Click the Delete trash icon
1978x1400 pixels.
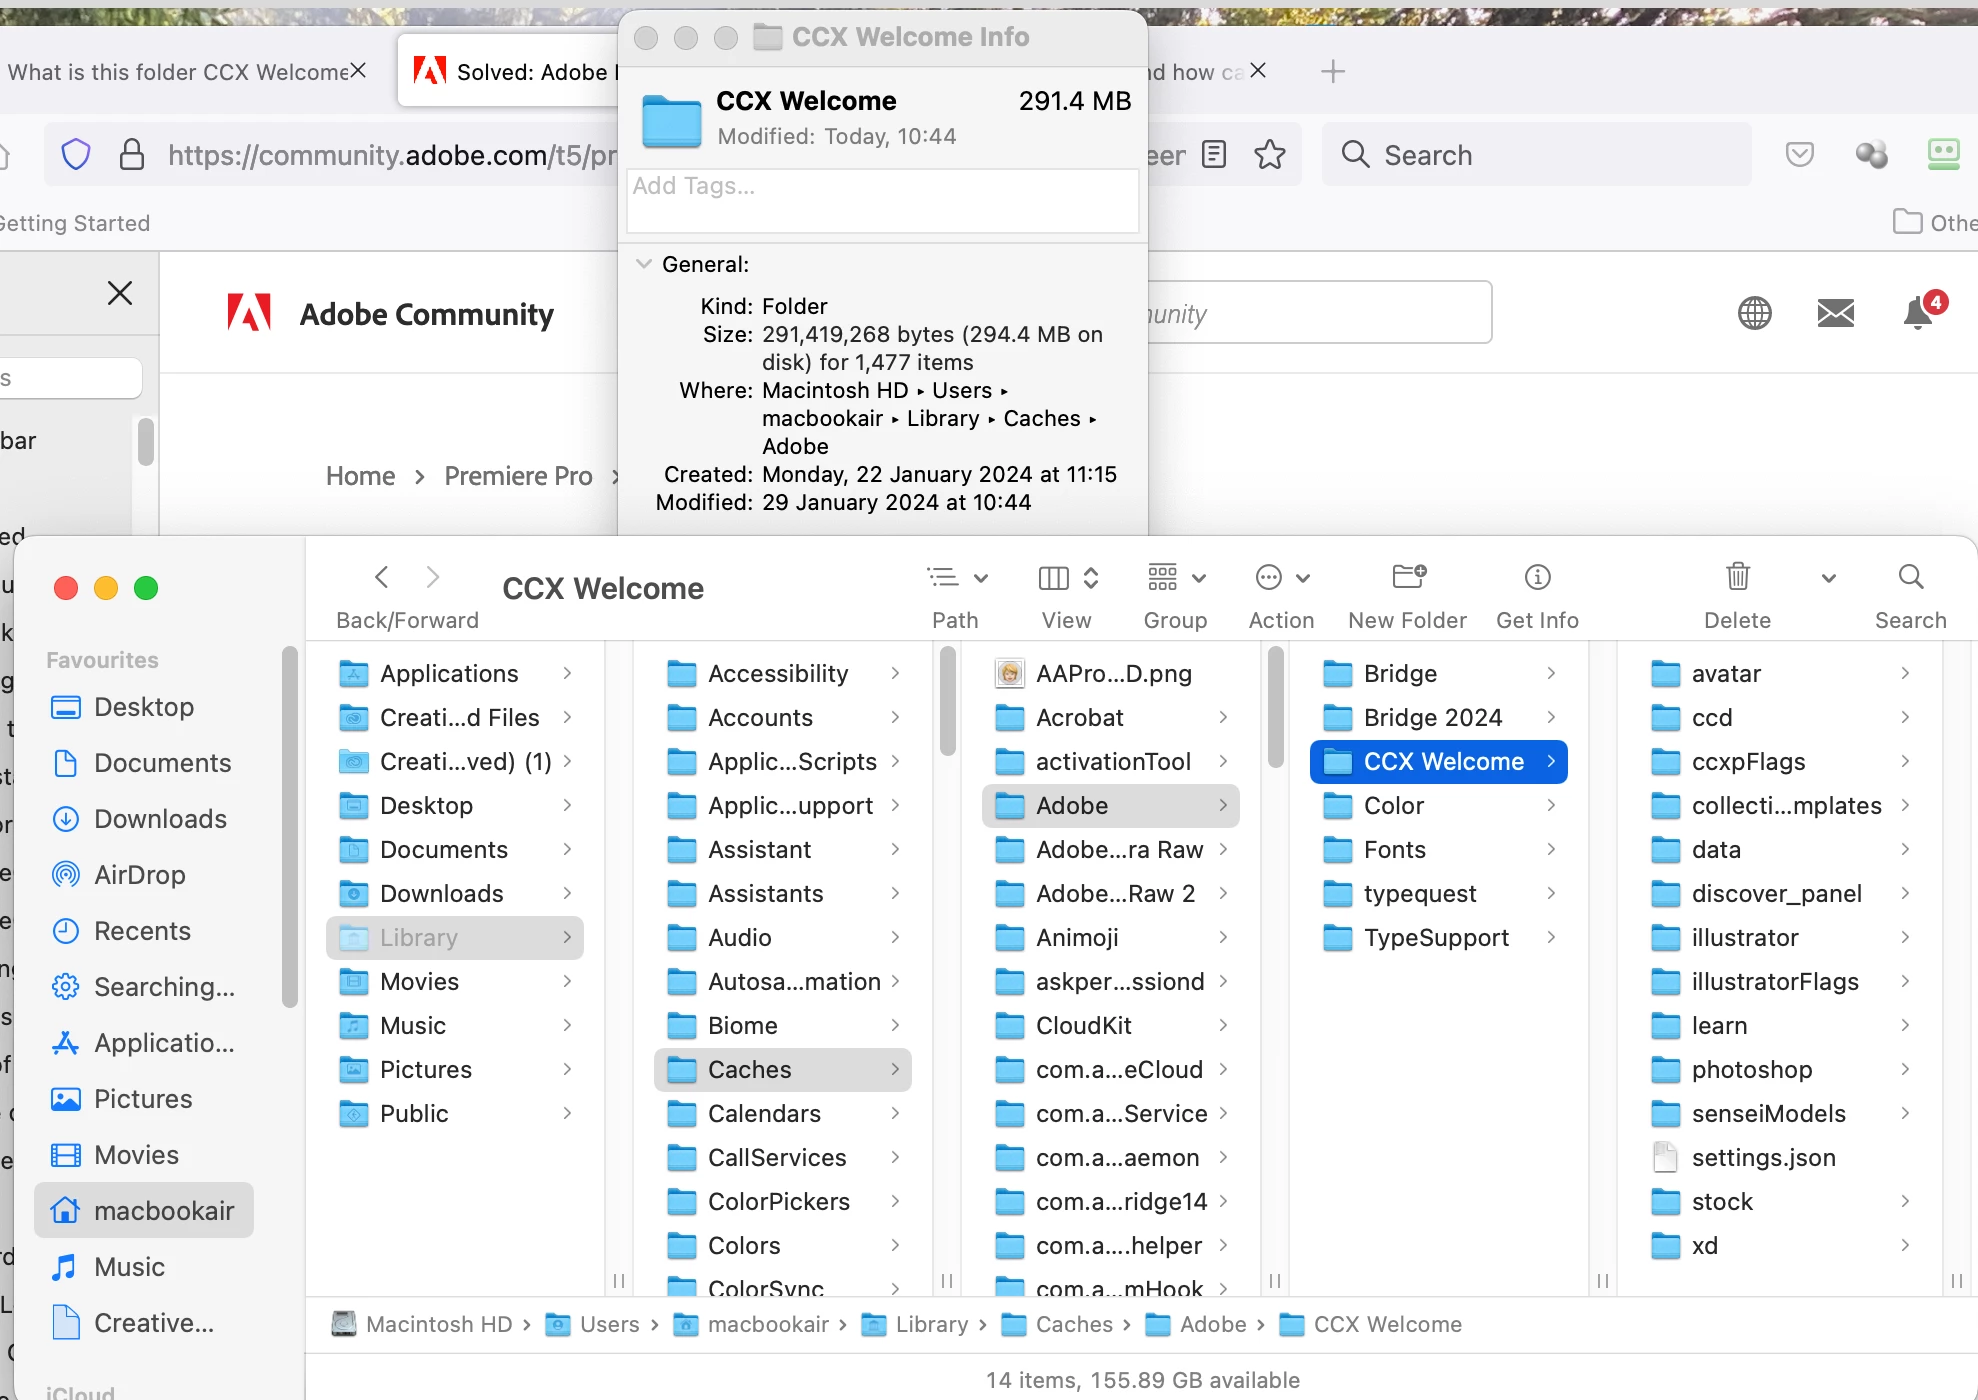tap(1737, 577)
